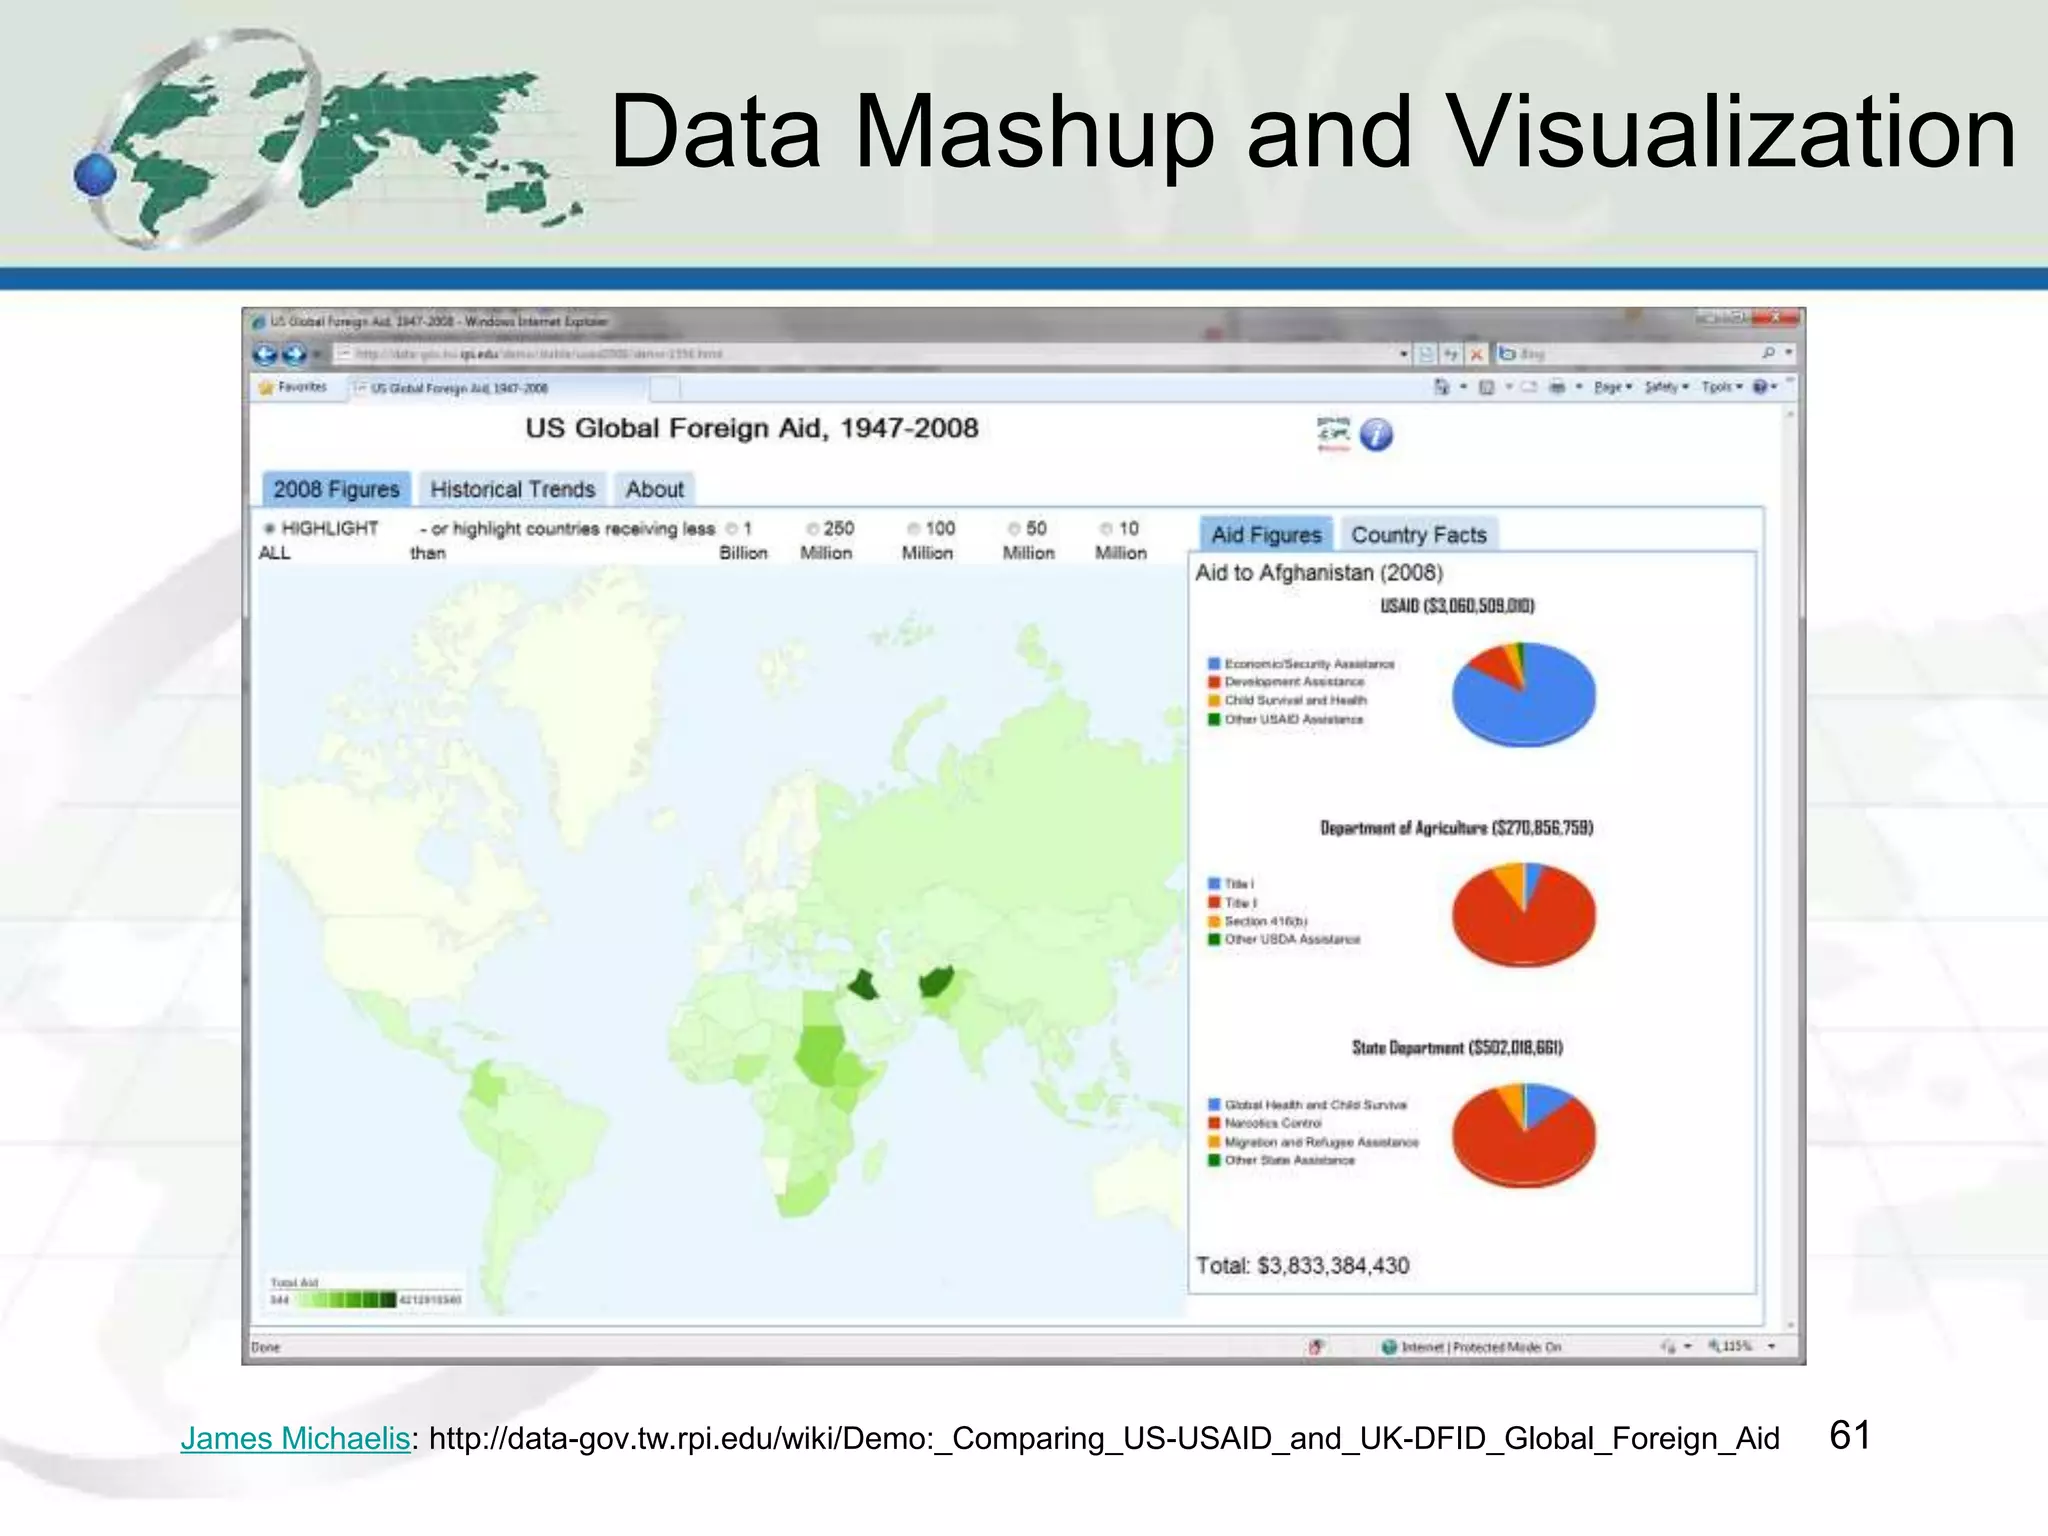This screenshot has width=2048, height=1536.
Task: Open the Safety menu
Action: tap(1667, 387)
